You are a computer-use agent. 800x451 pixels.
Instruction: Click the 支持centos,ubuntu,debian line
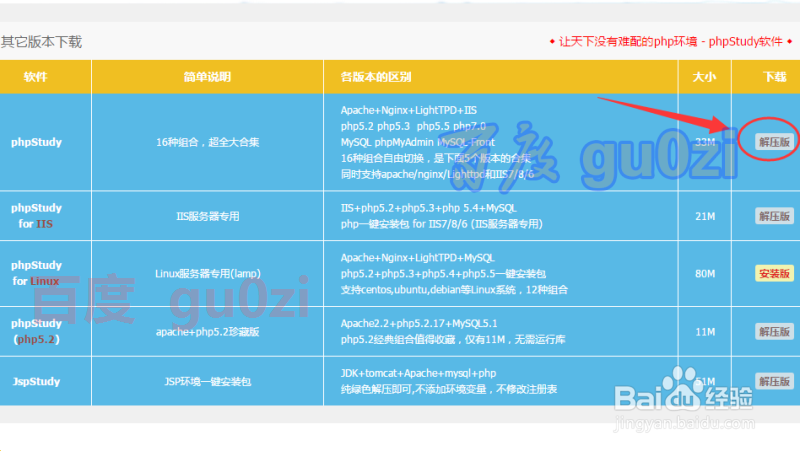click(454, 290)
